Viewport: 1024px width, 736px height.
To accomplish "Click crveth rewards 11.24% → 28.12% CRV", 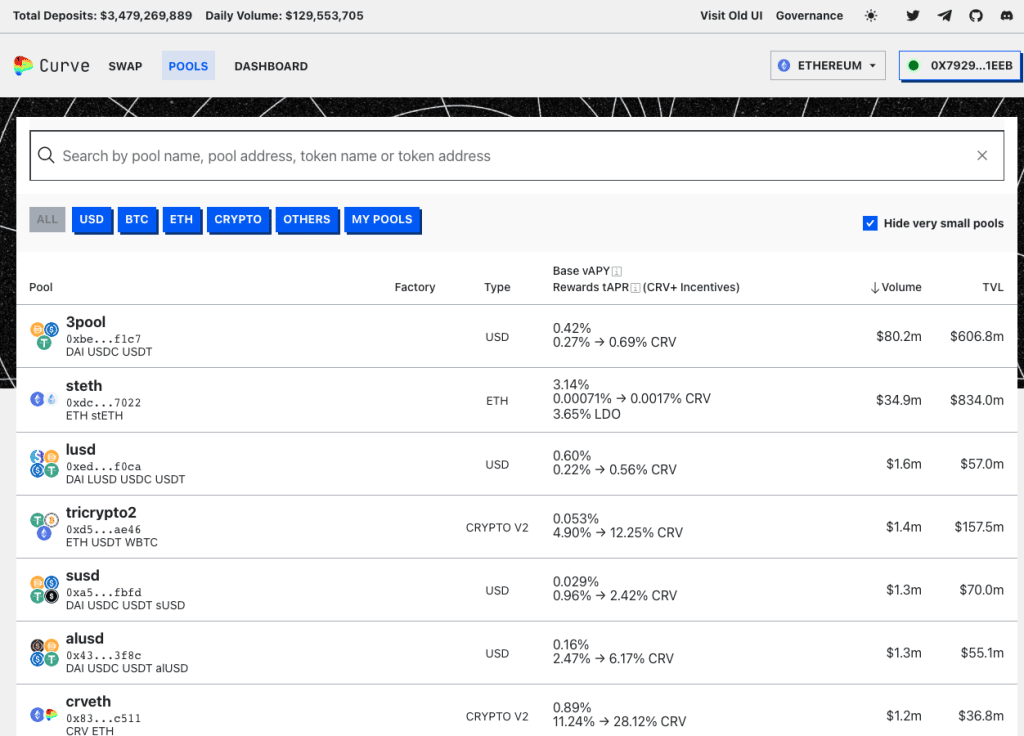I will [619, 722].
